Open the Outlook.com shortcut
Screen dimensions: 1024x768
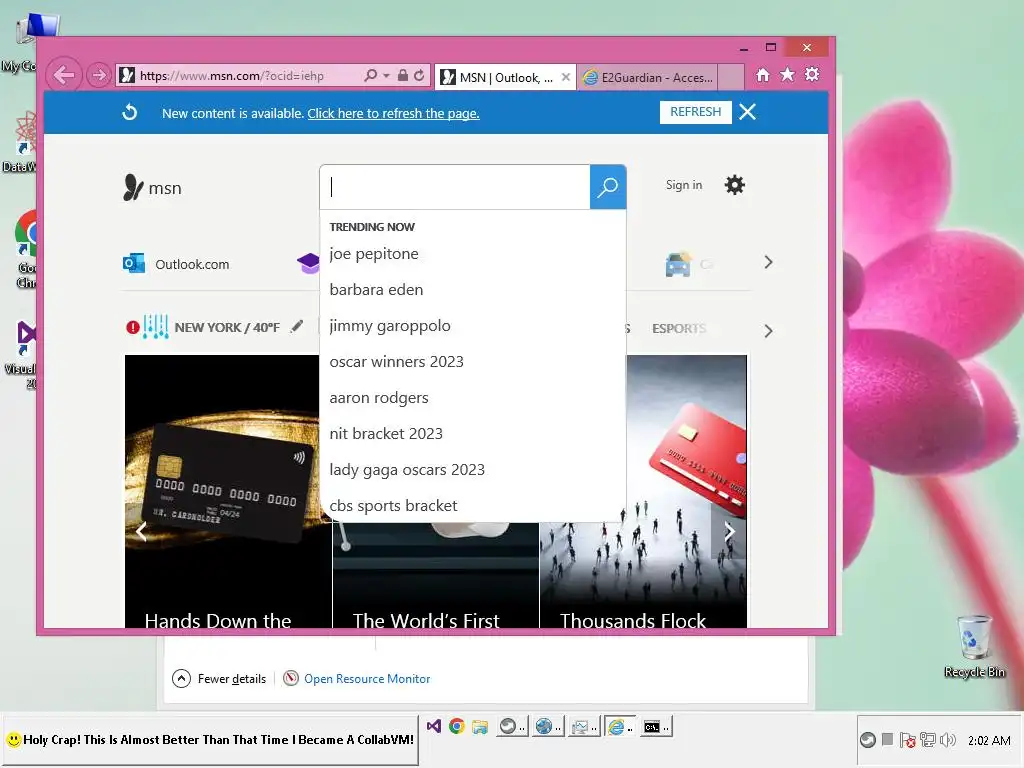[x=176, y=264]
